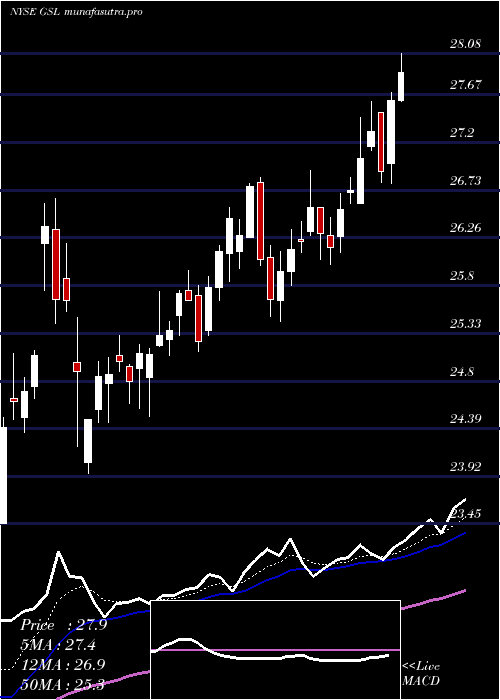Viewport: 500px width, 700px height.
Task: Click the 26.73 price axis label
Action: (466, 181)
